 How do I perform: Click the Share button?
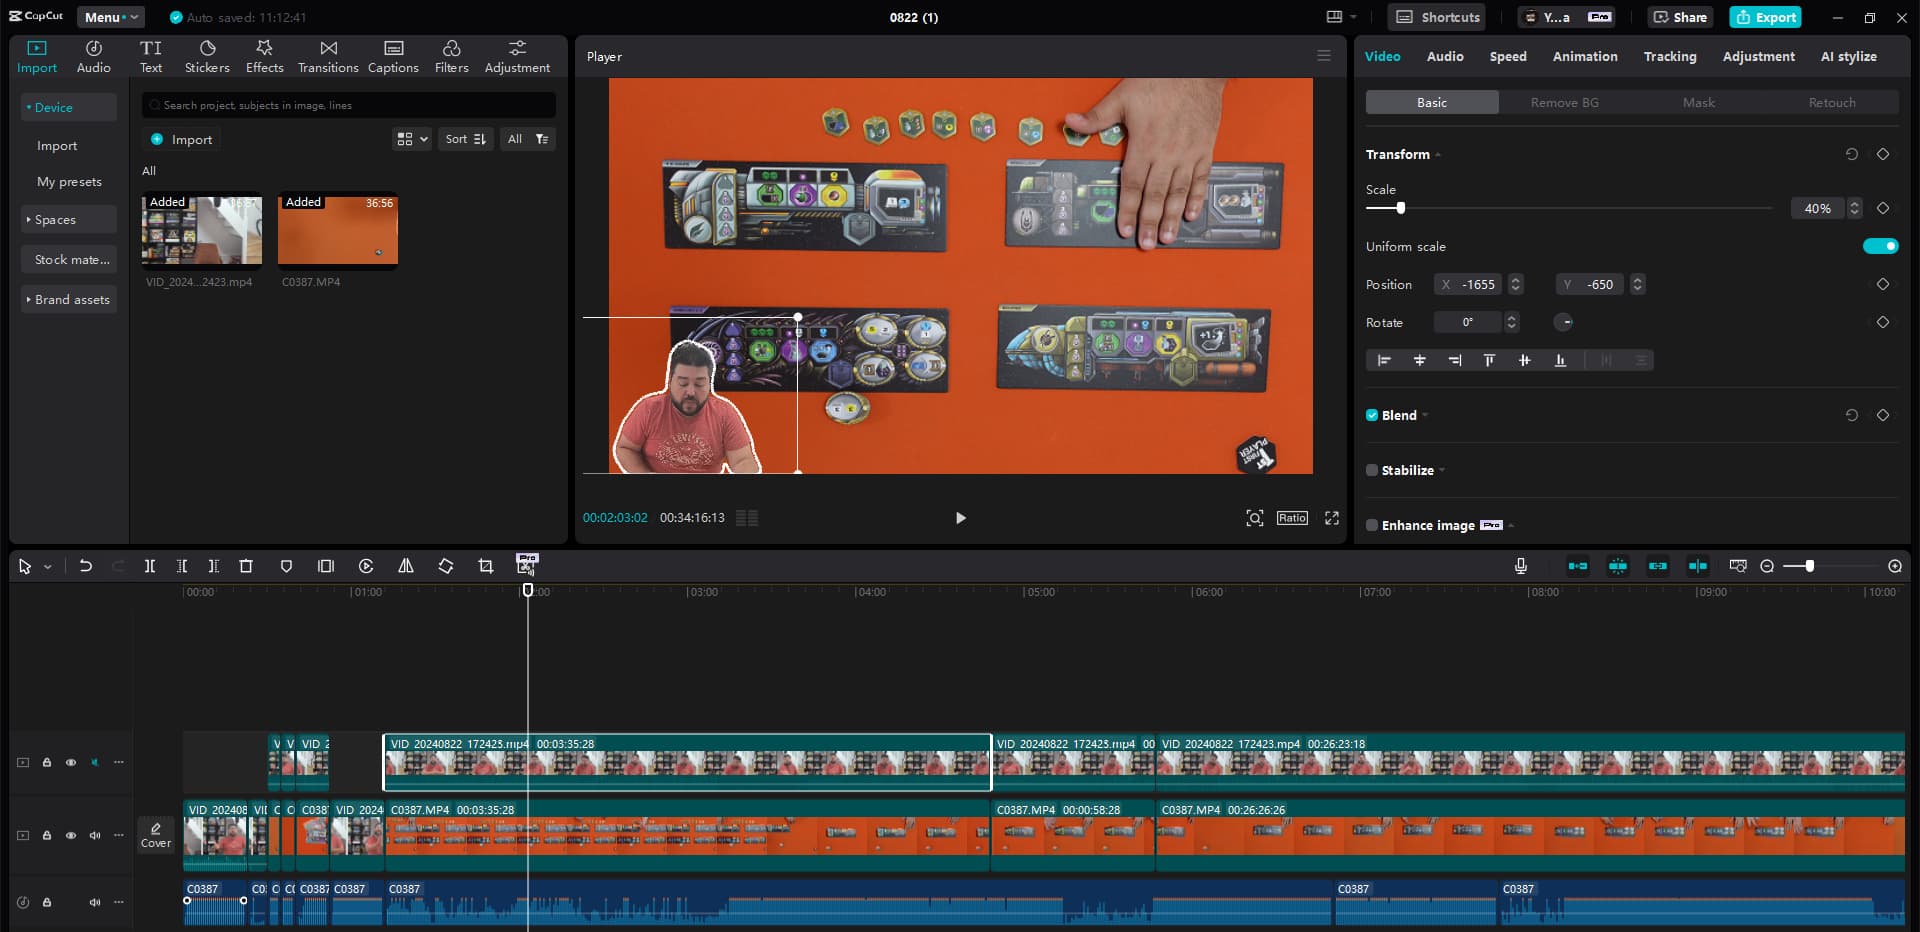pos(1680,17)
